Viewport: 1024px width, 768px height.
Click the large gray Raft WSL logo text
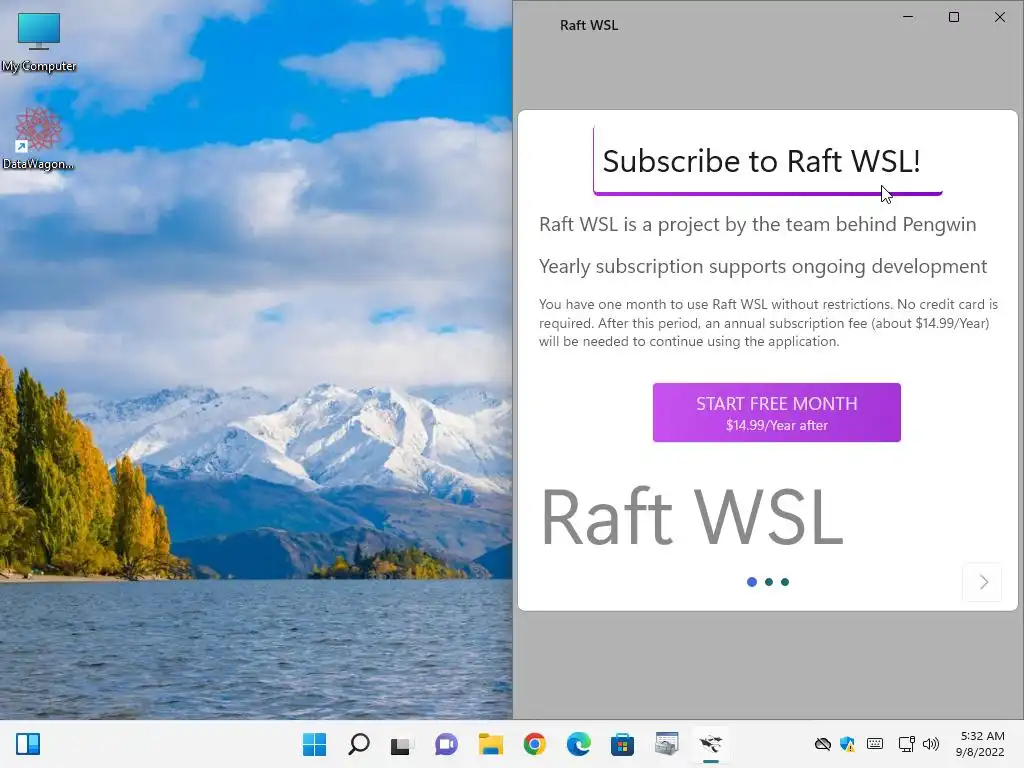692,517
